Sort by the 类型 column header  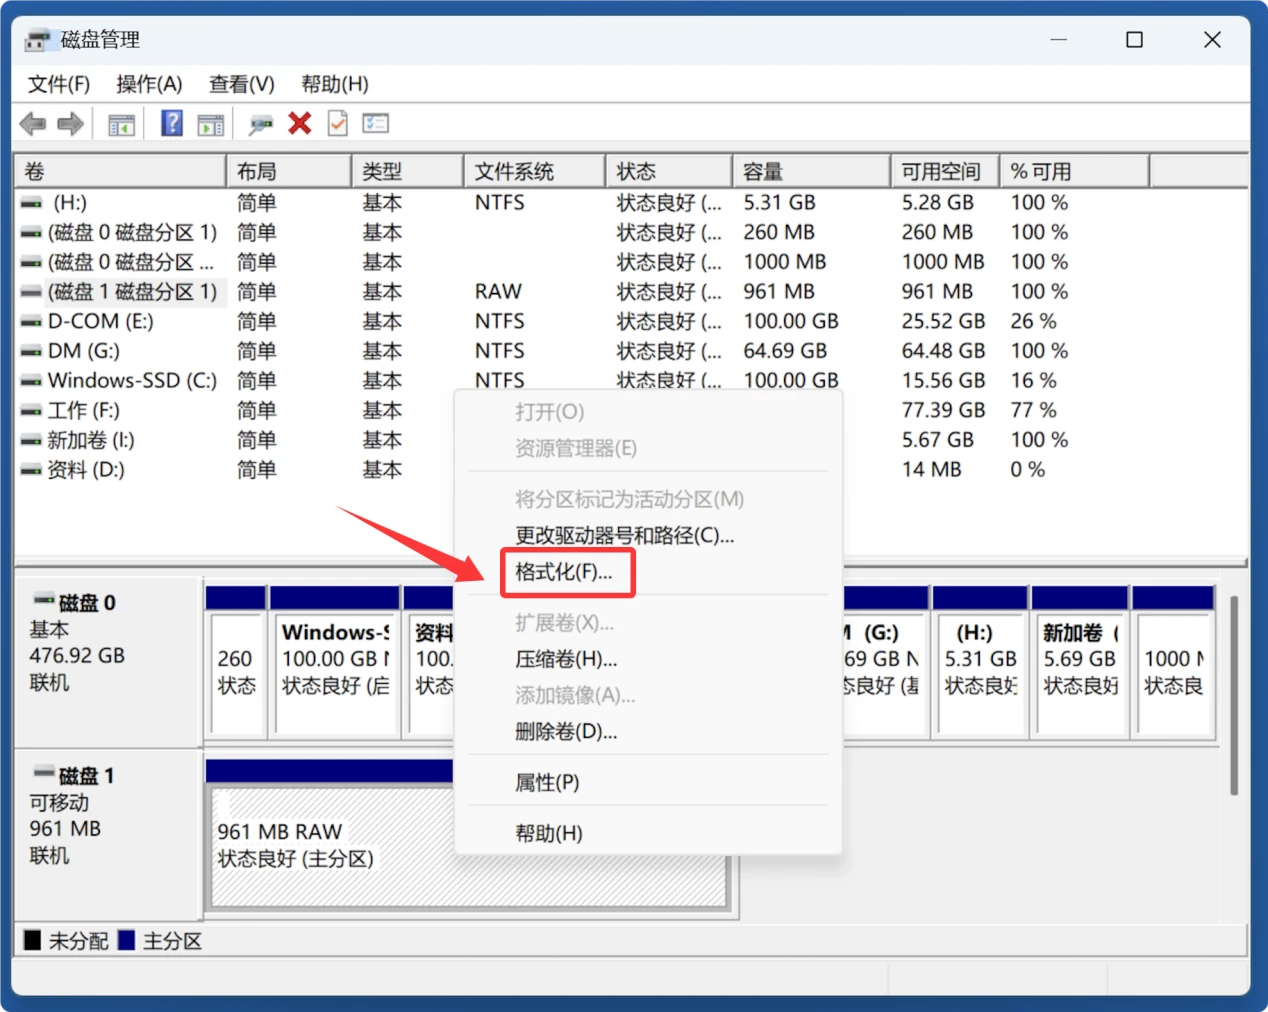408,171
